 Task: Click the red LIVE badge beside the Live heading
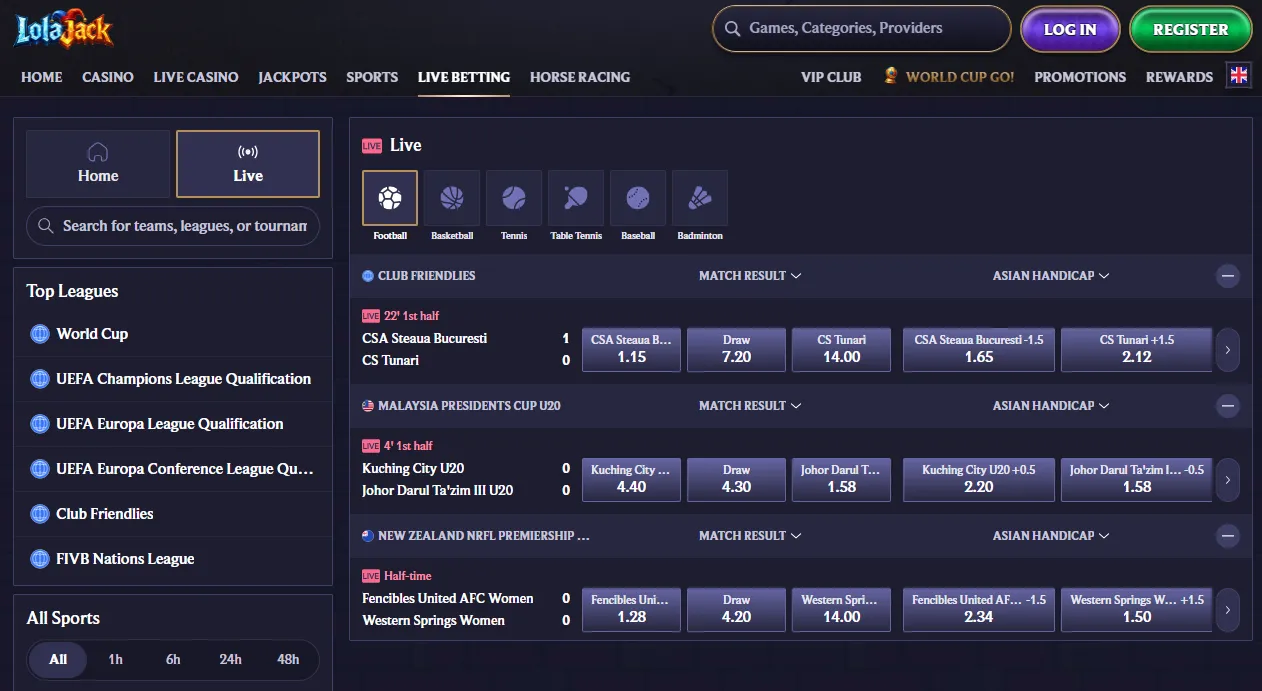(372, 146)
